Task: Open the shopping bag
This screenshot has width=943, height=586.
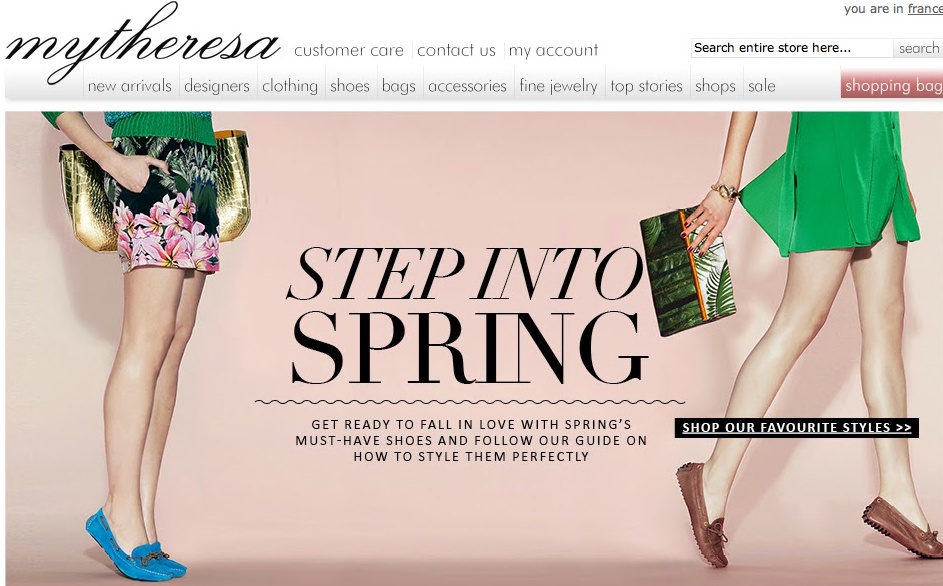Action: pyautogui.click(x=892, y=85)
